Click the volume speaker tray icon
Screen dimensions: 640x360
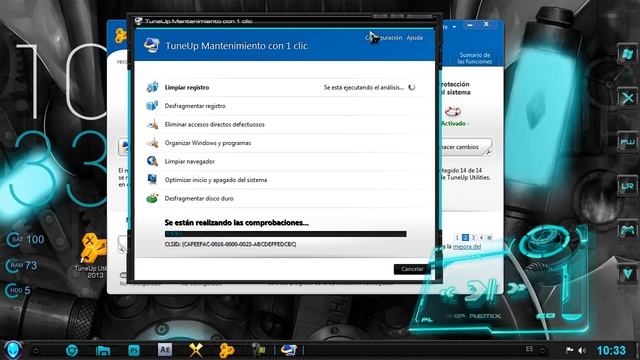(582, 351)
